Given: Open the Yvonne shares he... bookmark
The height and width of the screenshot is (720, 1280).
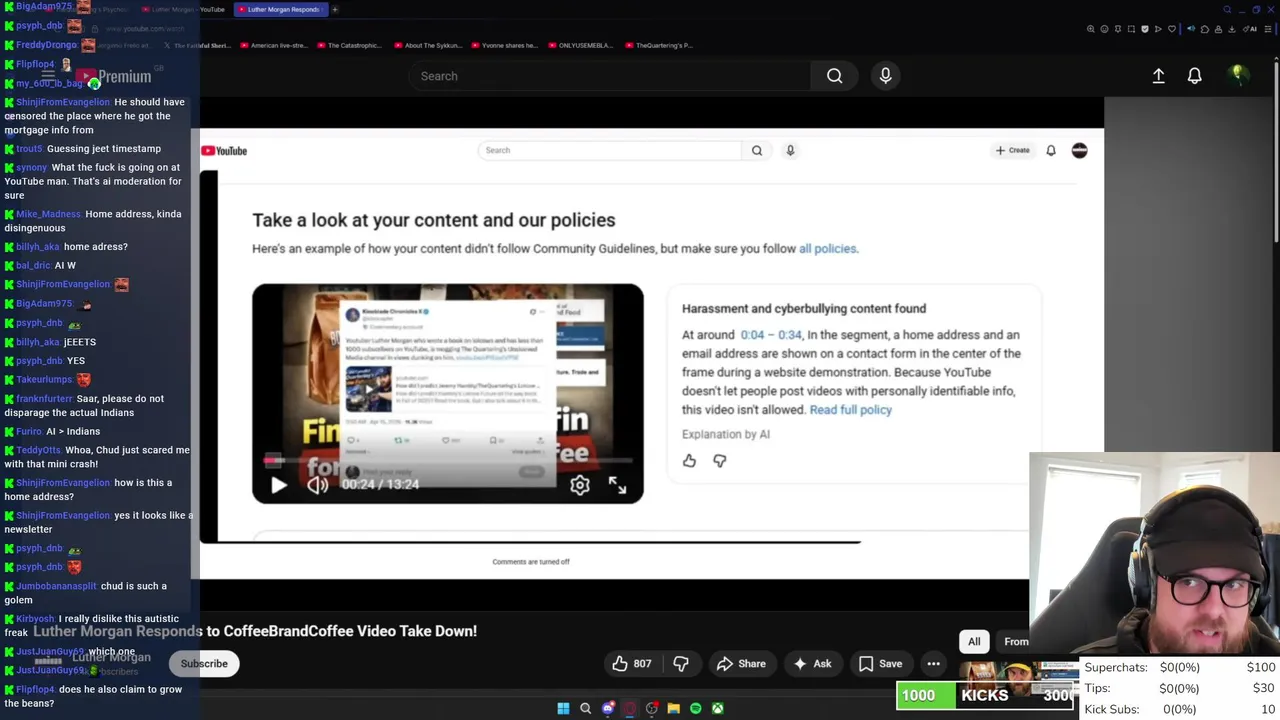Looking at the screenshot, I should click(503, 45).
